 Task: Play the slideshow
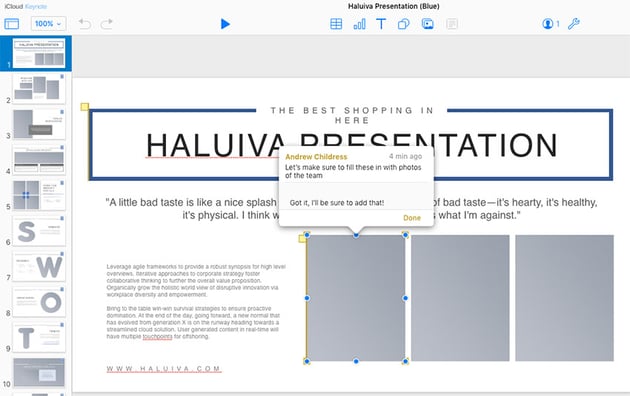pyautogui.click(x=225, y=24)
